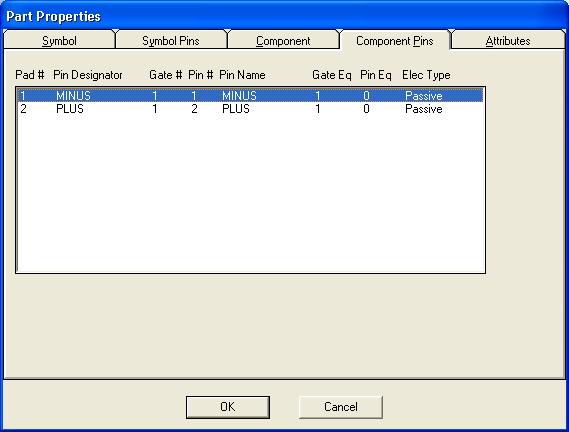Viewport: 569px width, 432px height.
Task: Click the Gate Eq column header
Action: (332, 75)
